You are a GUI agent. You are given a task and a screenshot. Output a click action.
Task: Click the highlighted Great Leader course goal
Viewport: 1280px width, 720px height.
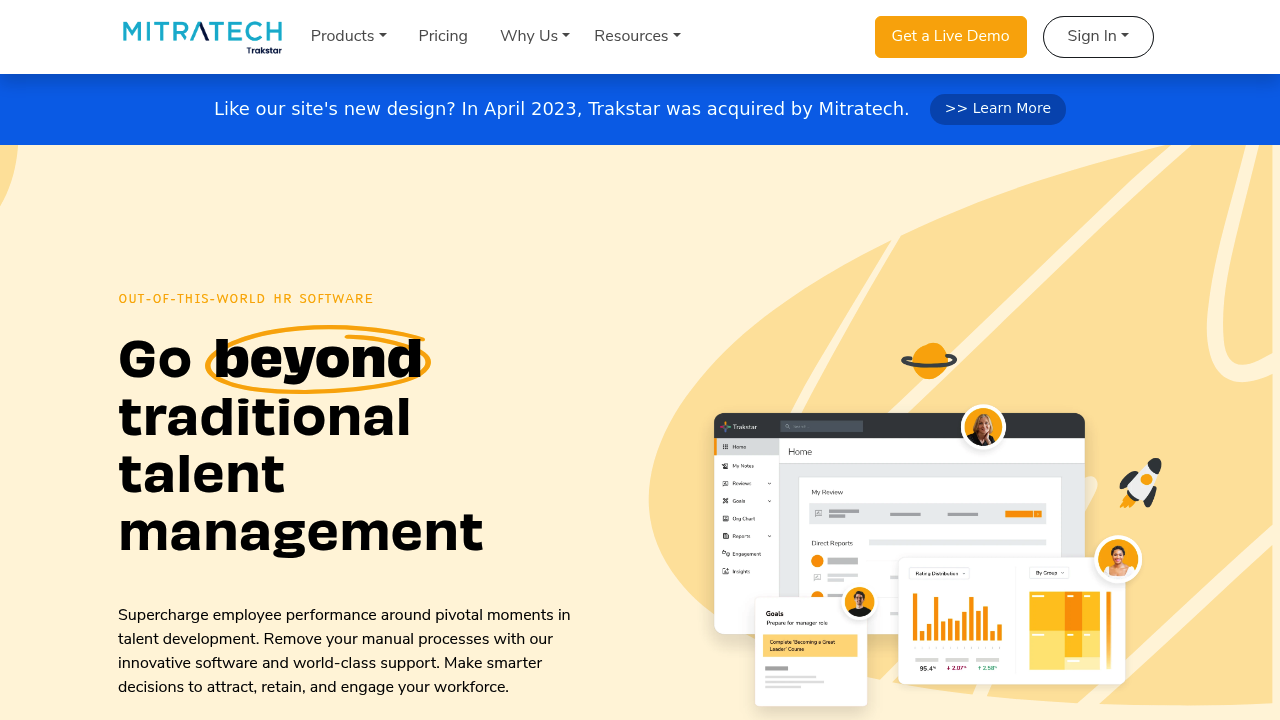(810, 645)
